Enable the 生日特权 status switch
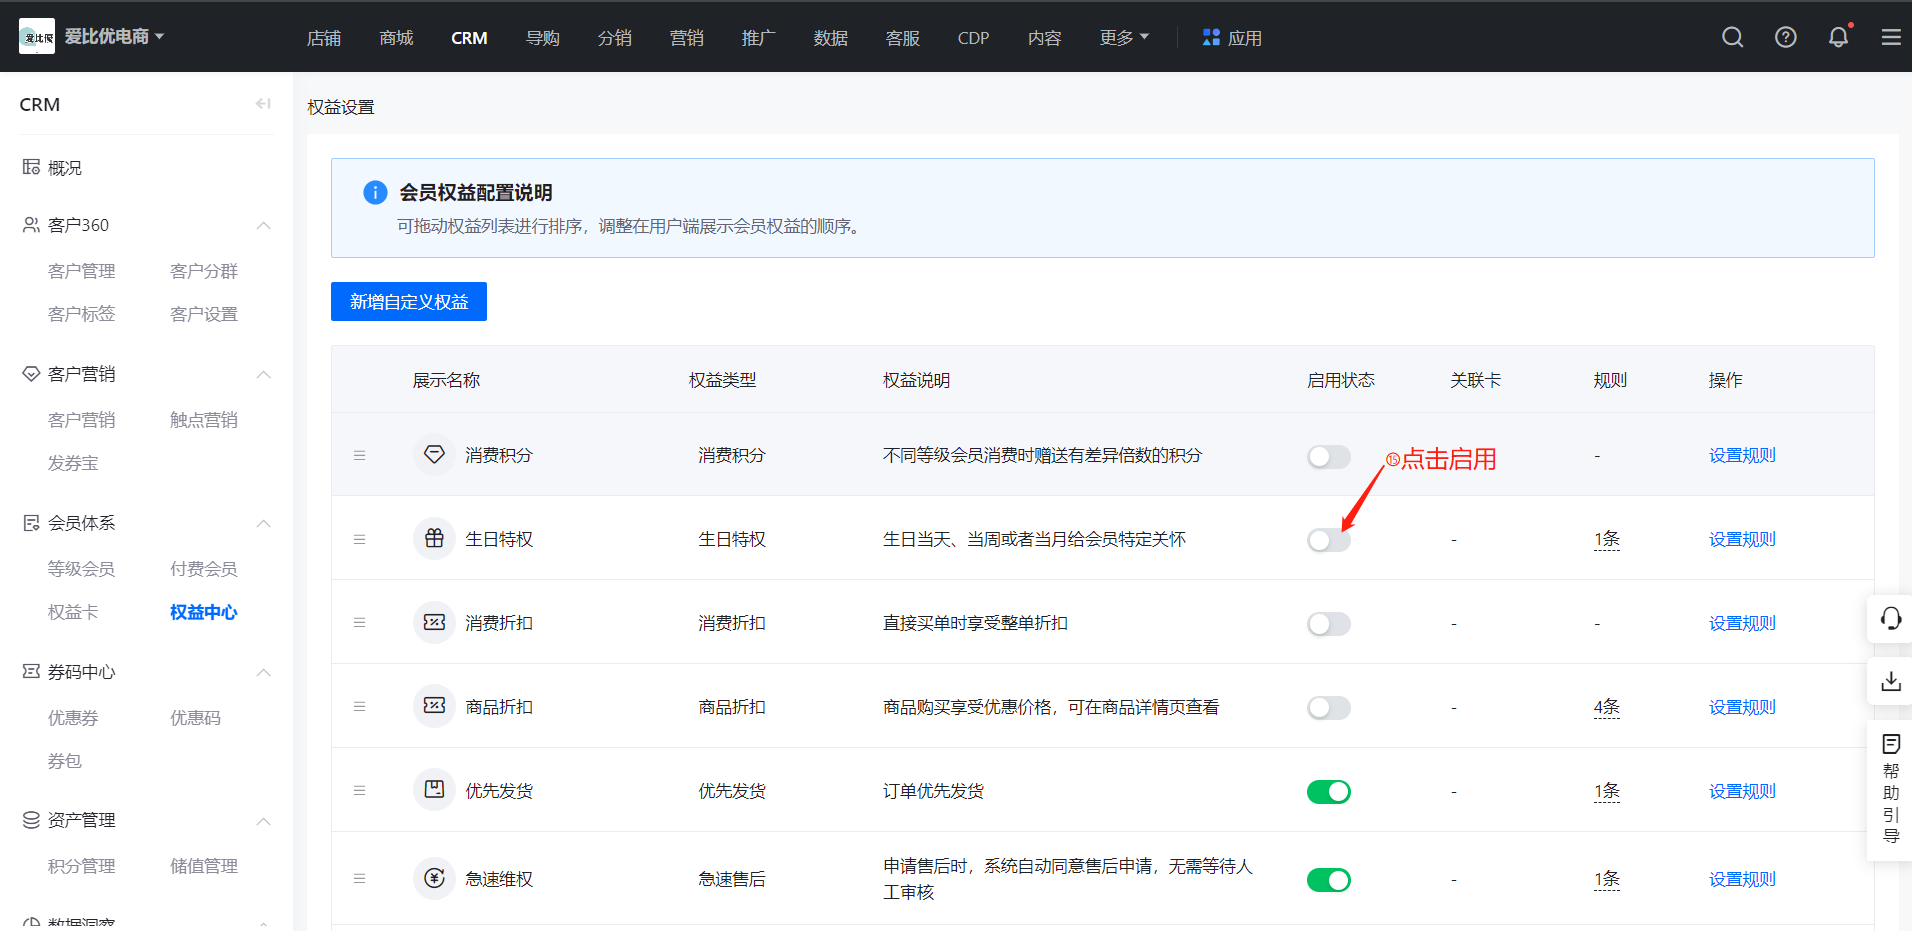Image resolution: width=1912 pixels, height=931 pixels. point(1328,540)
